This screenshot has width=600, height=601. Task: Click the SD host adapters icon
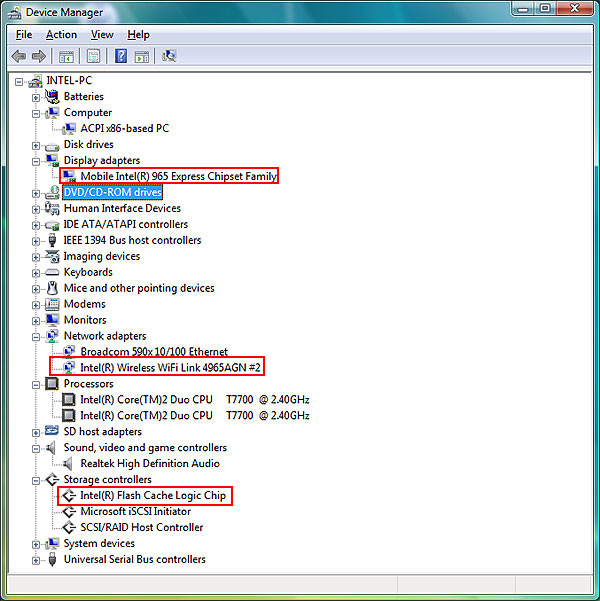point(52,430)
